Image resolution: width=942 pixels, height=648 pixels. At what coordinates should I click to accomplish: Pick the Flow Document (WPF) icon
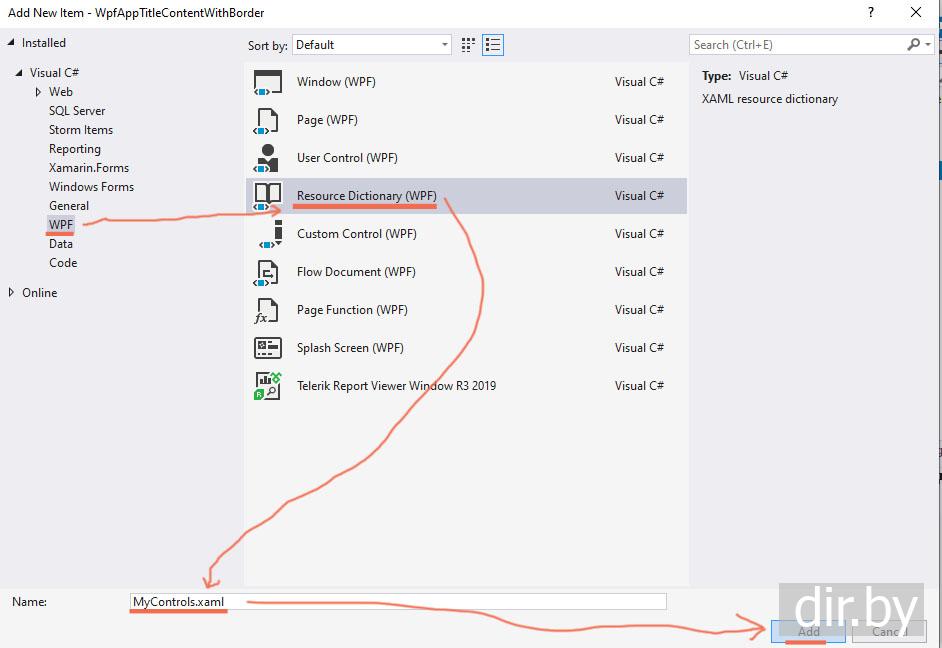pos(268,272)
